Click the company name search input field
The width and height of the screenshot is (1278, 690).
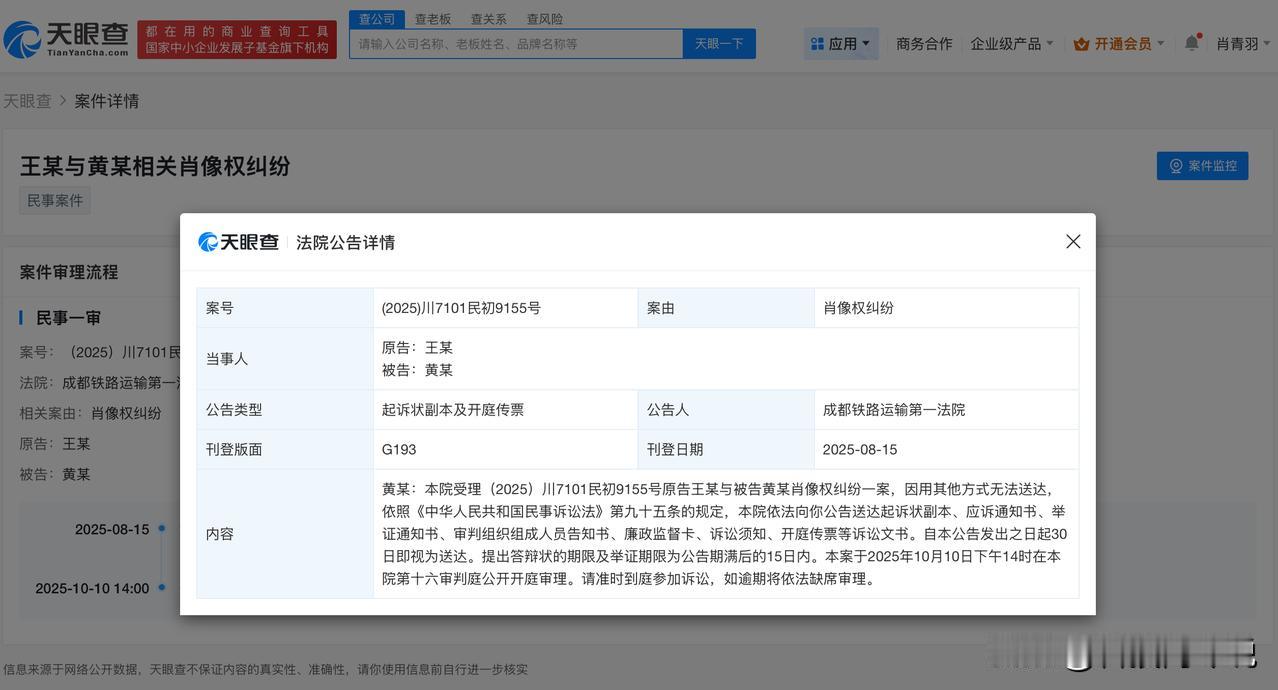pyautogui.click(x=516, y=44)
